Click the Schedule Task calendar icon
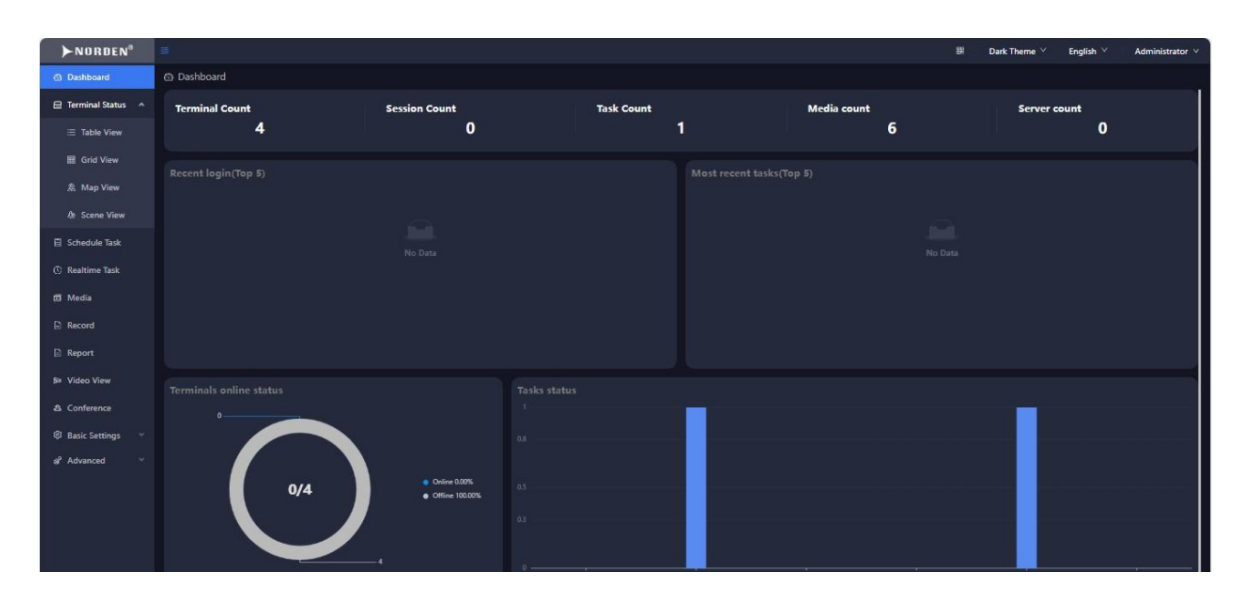Image resolution: width=1234 pixels, height=602 pixels. [57, 243]
